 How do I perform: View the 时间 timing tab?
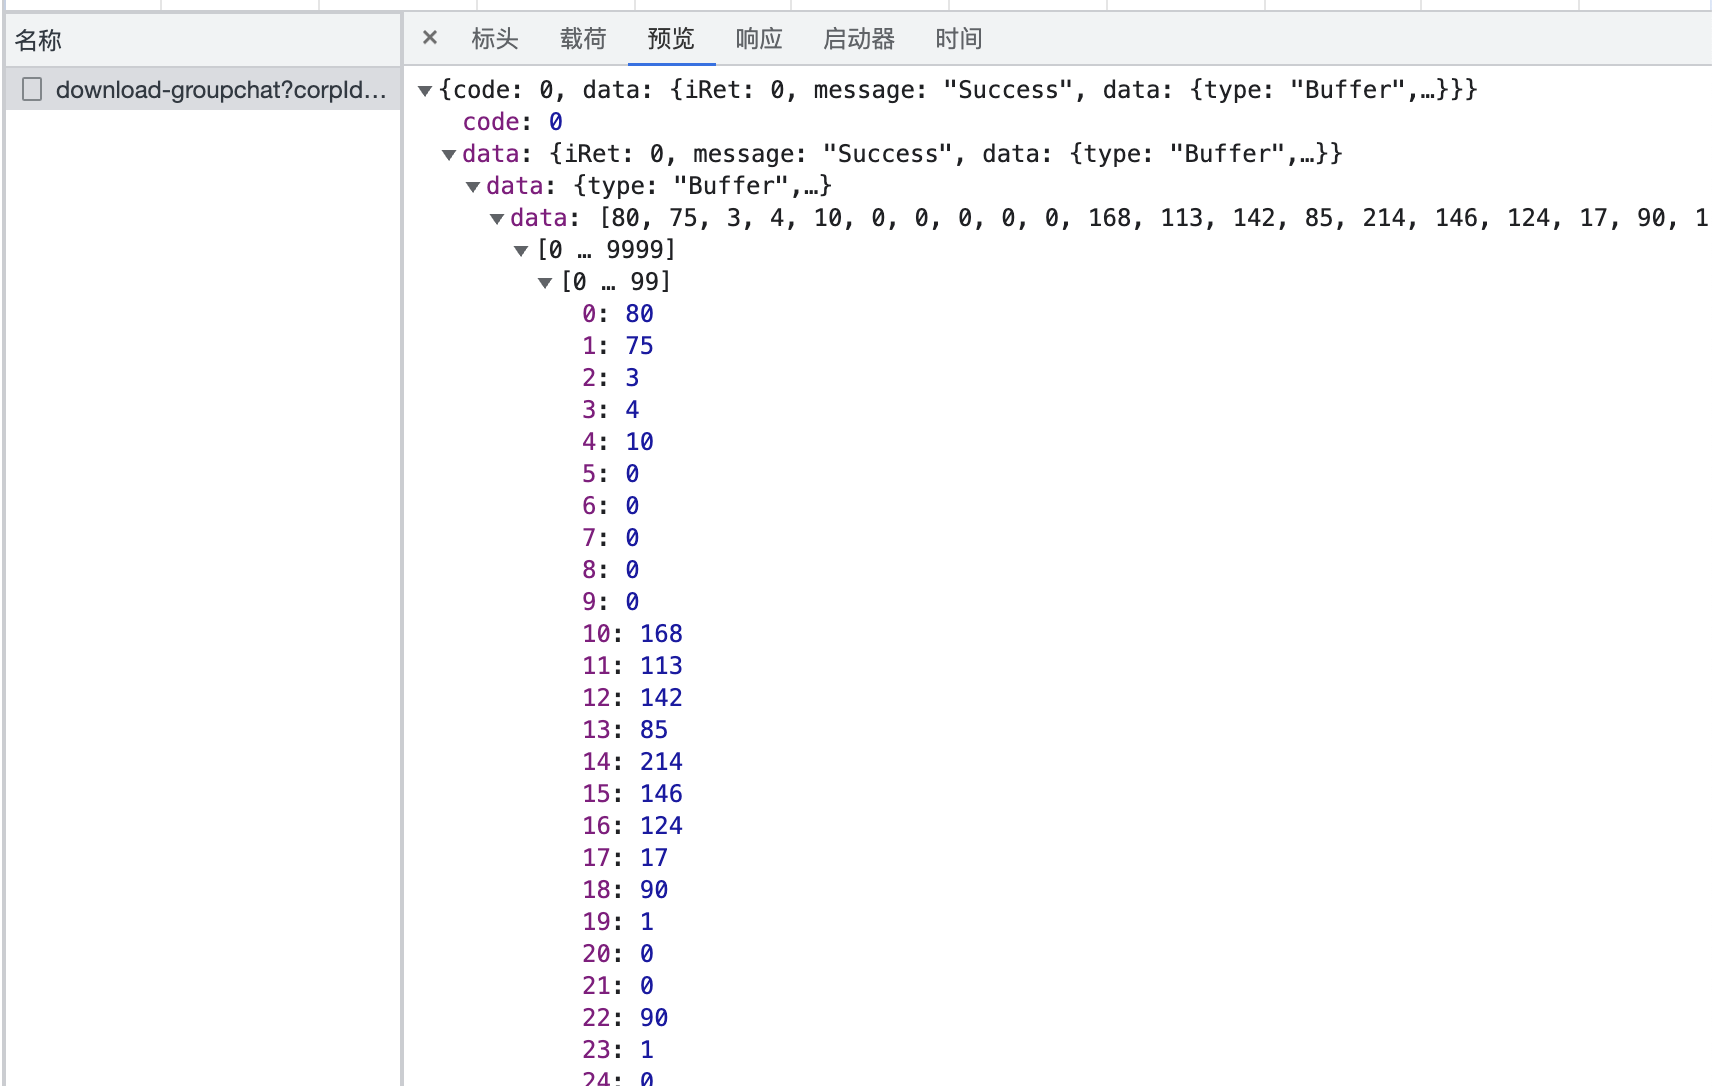[x=958, y=38]
